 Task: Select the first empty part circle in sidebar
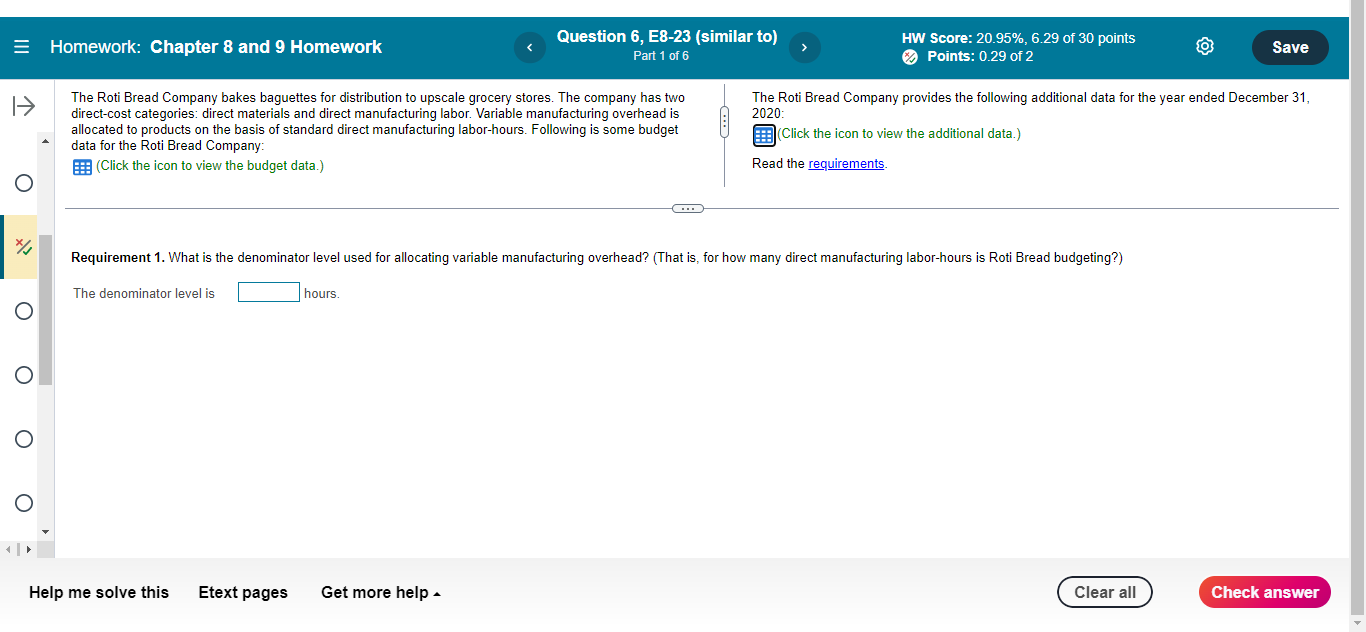click(21, 183)
